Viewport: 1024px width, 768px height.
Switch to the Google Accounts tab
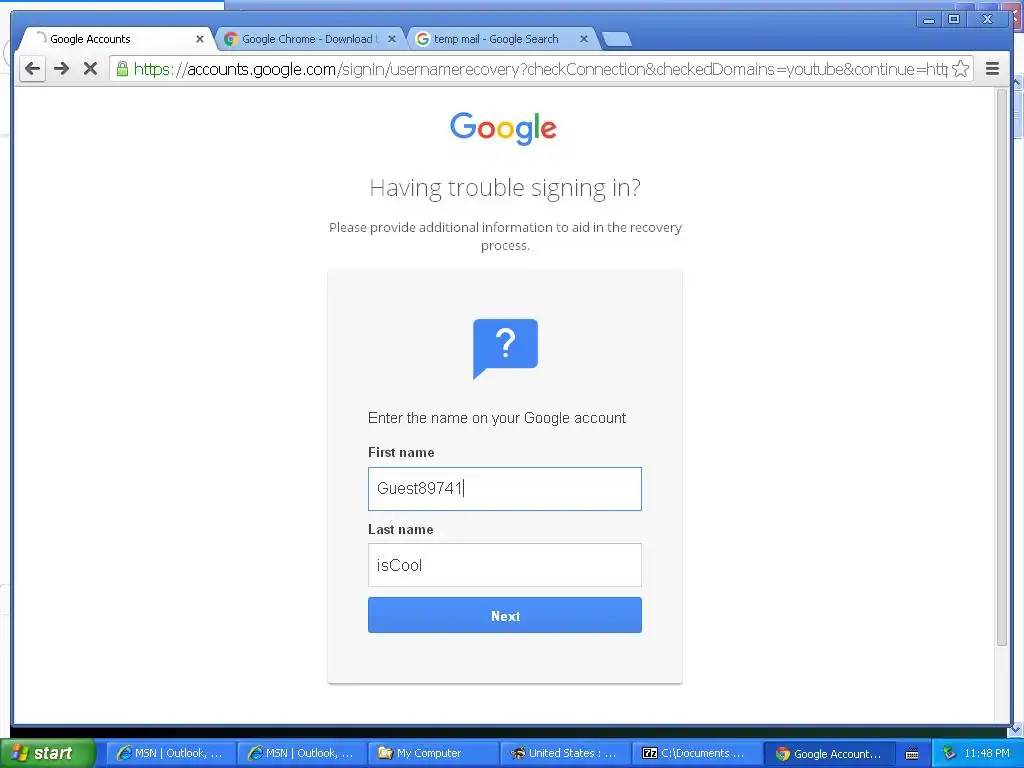click(x=114, y=39)
